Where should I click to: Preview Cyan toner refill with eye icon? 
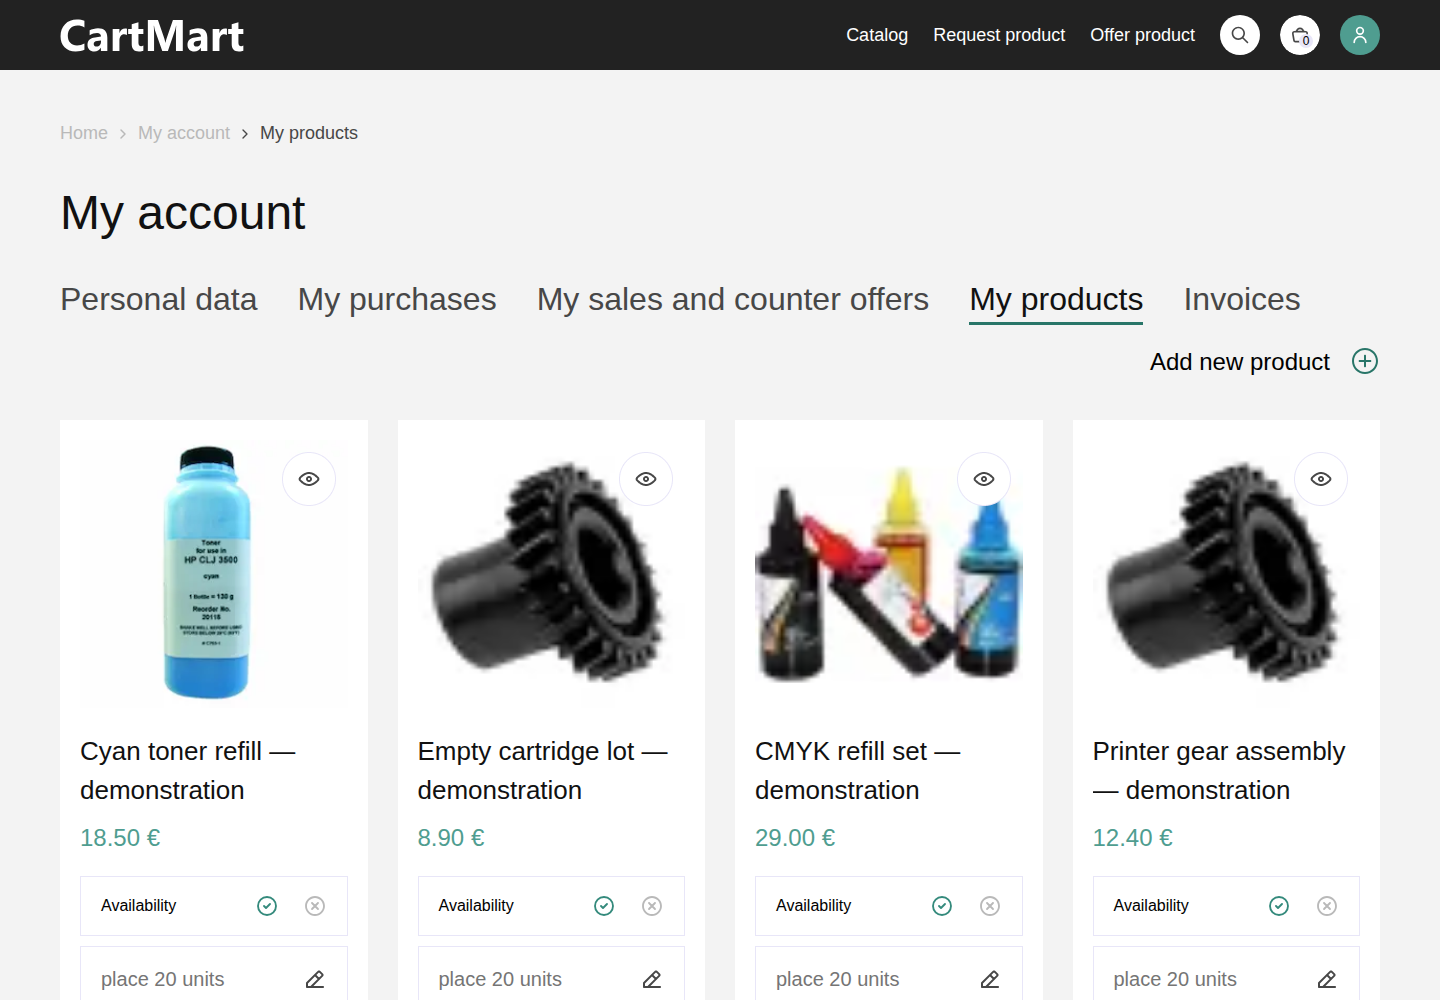tap(309, 479)
